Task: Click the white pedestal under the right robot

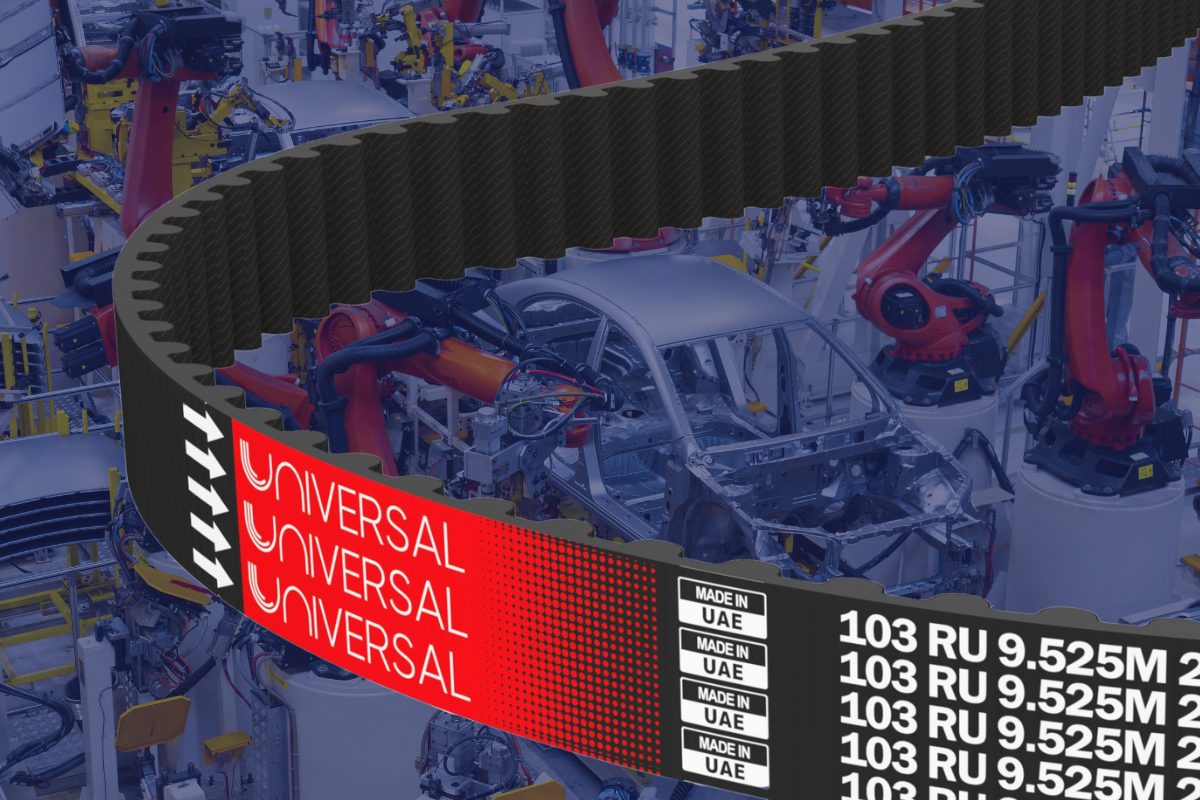Action: [1090, 540]
